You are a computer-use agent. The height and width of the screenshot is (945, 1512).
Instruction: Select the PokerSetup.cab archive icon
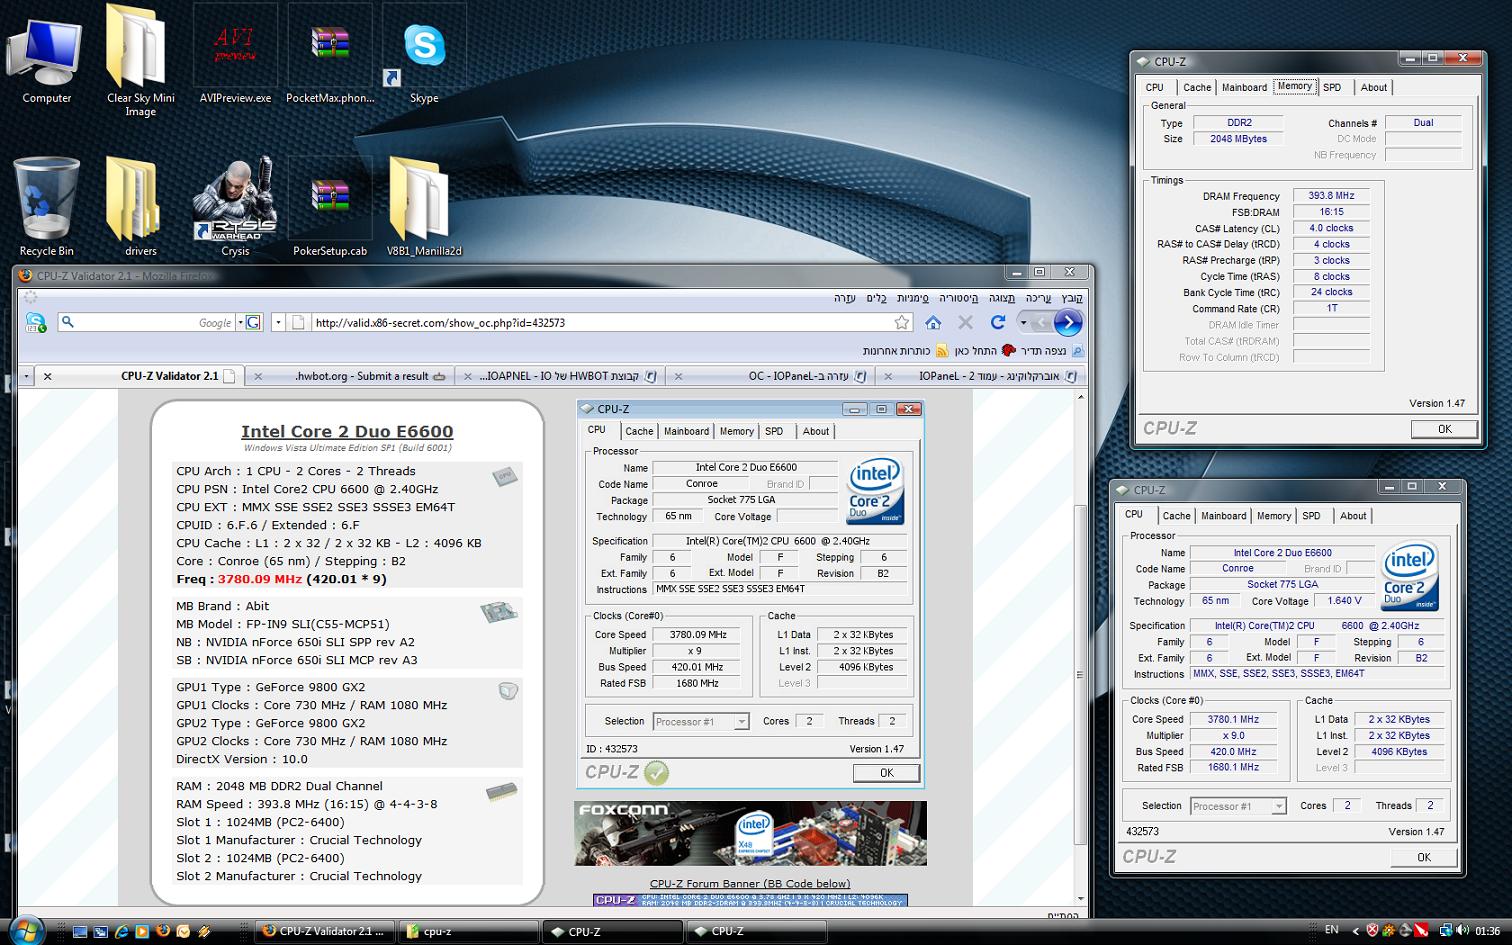click(x=330, y=205)
